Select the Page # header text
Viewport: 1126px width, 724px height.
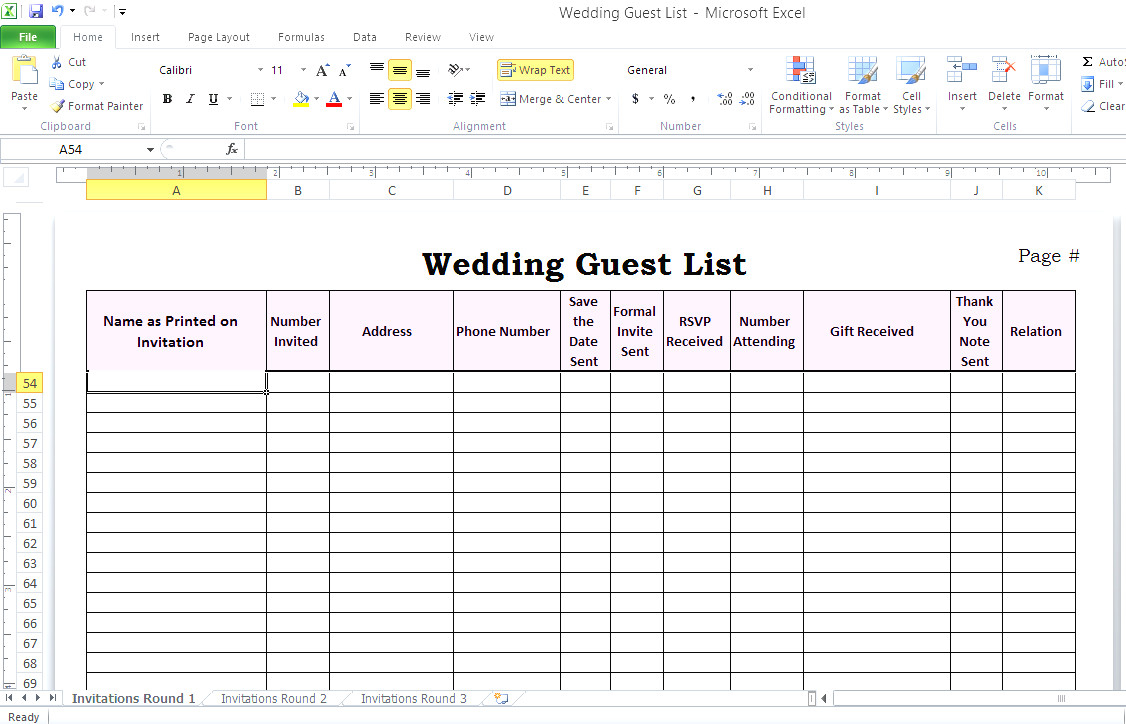(x=1048, y=256)
